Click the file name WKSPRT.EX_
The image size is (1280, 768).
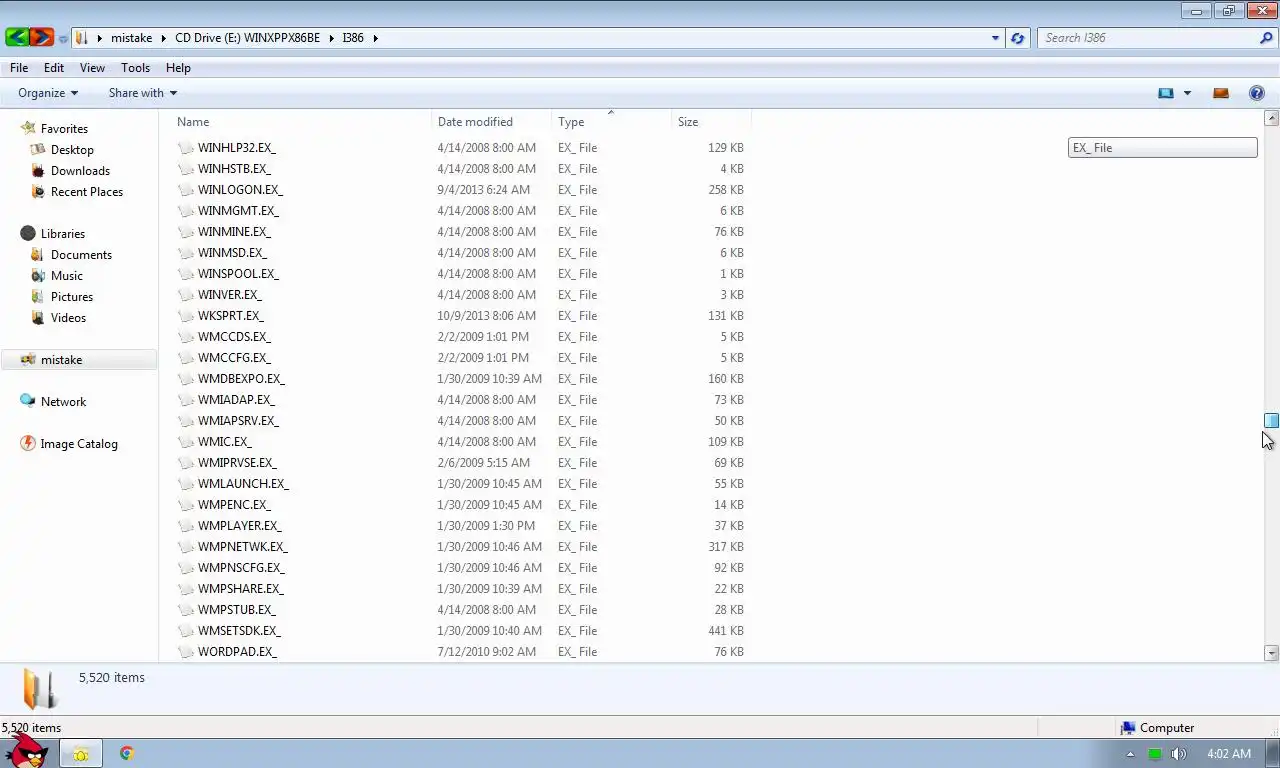click(x=230, y=316)
